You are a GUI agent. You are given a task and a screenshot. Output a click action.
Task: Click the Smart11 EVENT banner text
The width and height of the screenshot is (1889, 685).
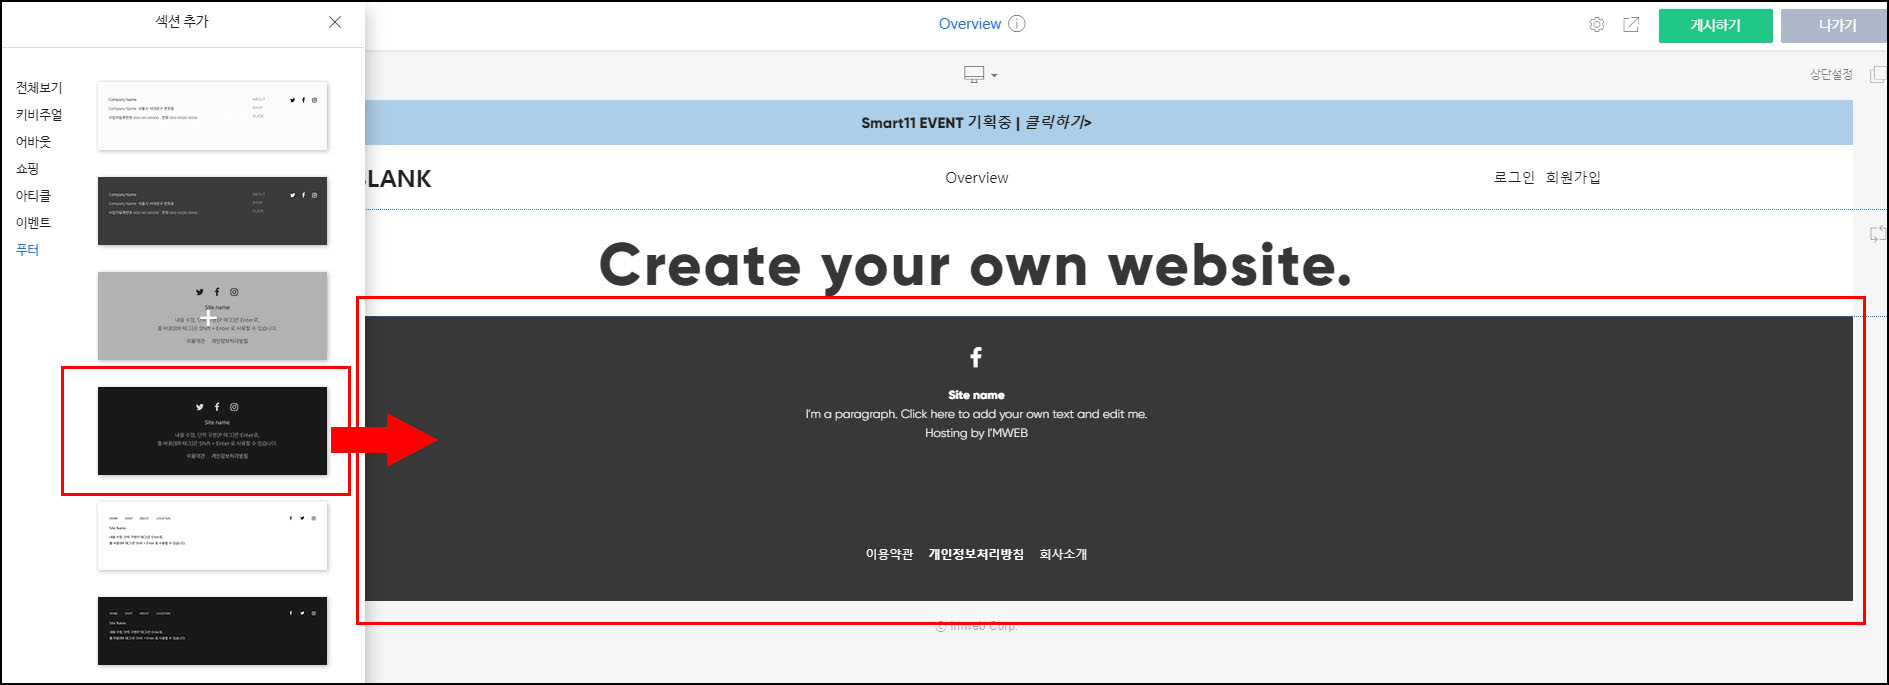(976, 122)
